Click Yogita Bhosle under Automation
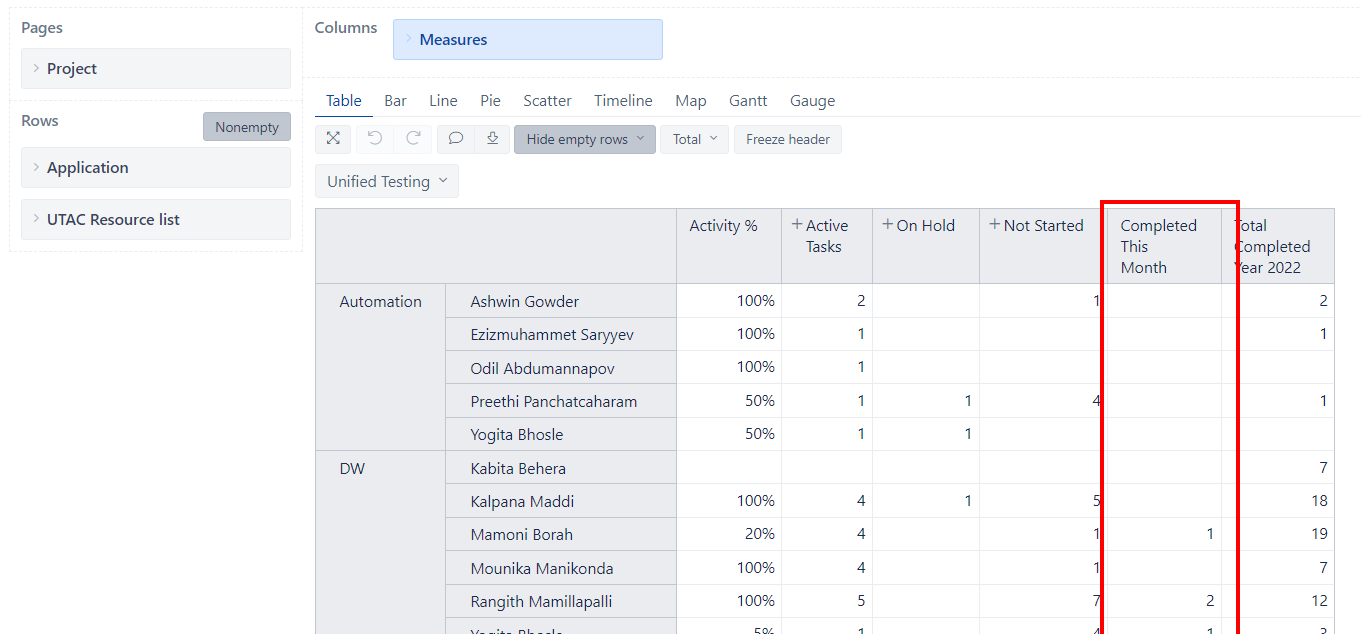This screenshot has width=1361, height=634. pos(561,434)
